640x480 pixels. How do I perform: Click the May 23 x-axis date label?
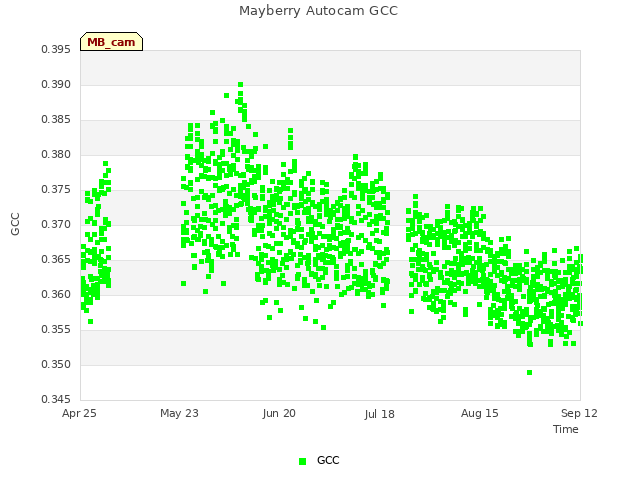pos(179,413)
